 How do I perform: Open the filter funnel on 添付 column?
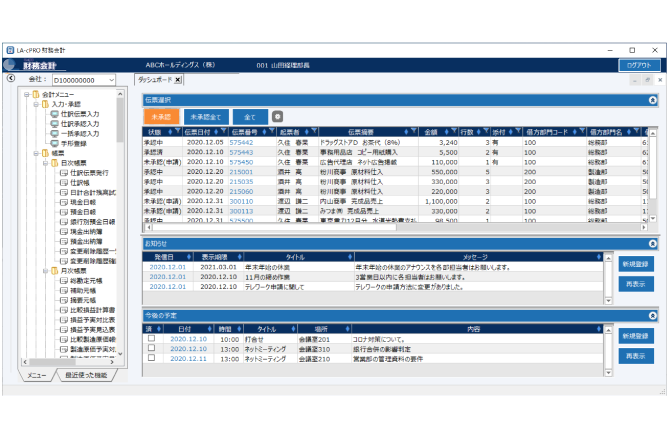[x=518, y=131]
